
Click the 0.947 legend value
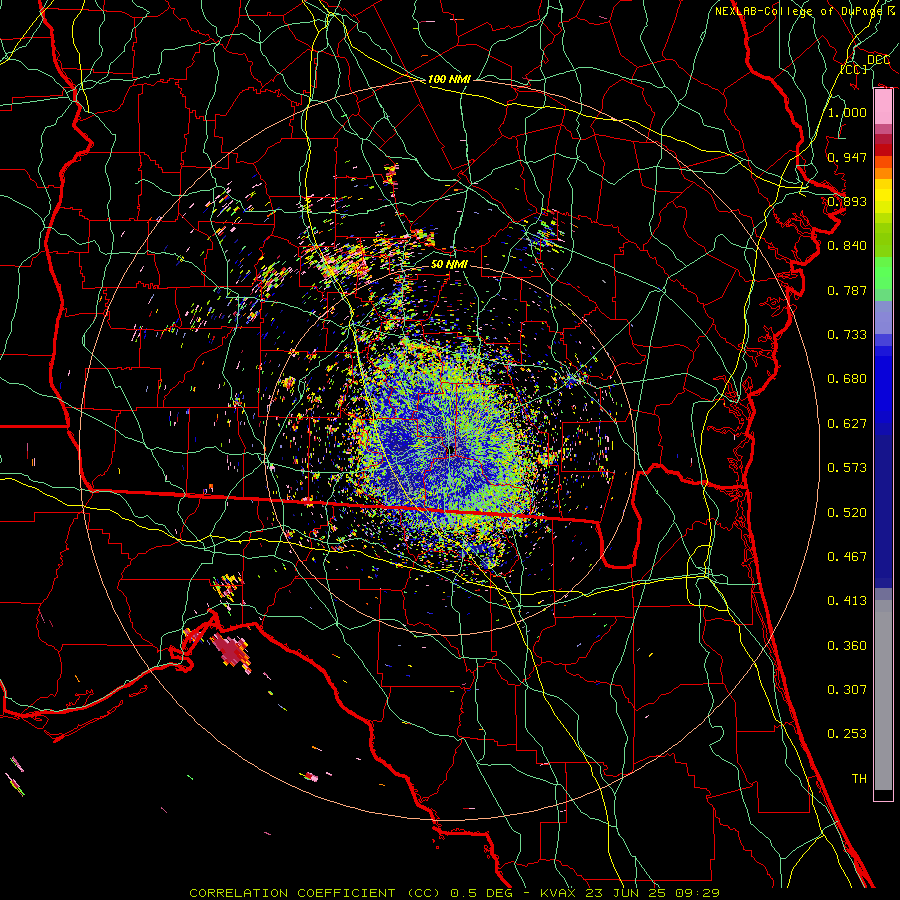[x=847, y=157]
